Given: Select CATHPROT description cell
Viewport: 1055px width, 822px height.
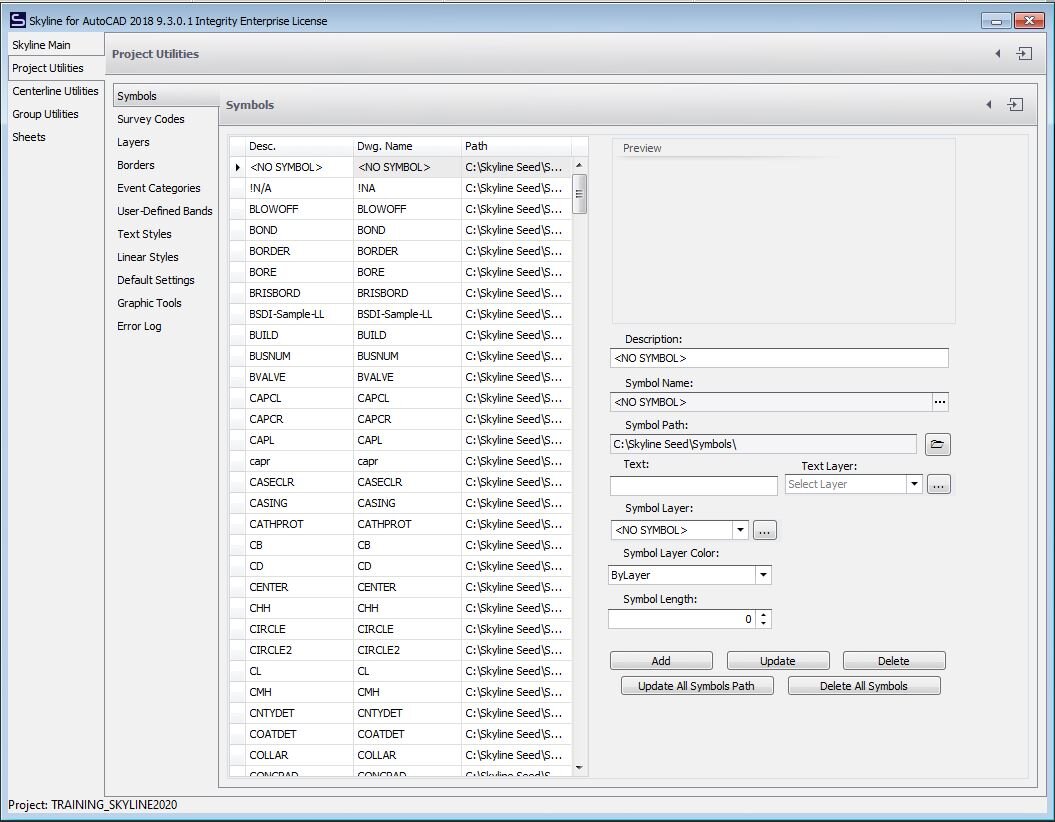Looking at the screenshot, I should (x=299, y=524).
